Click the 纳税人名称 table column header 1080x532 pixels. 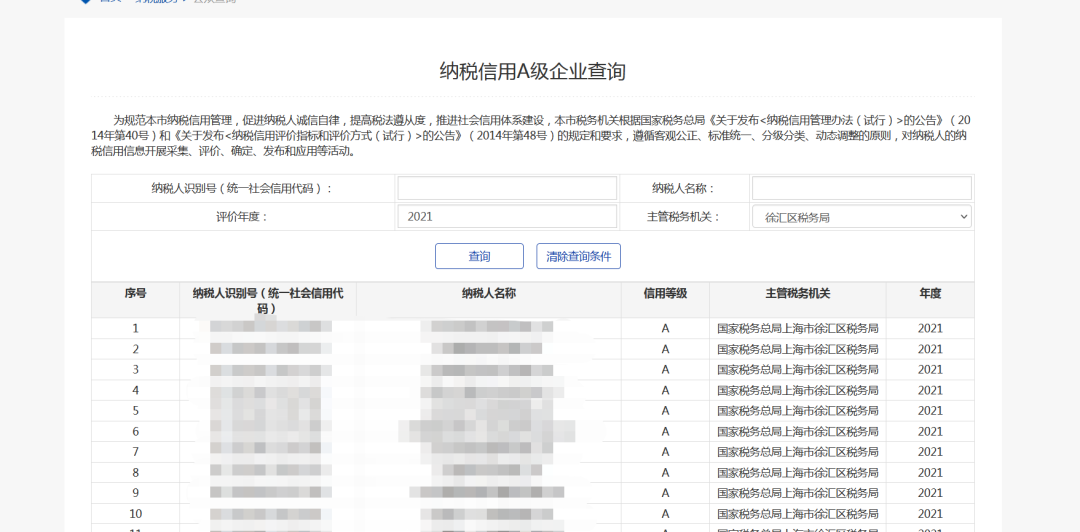coord(488,294)
